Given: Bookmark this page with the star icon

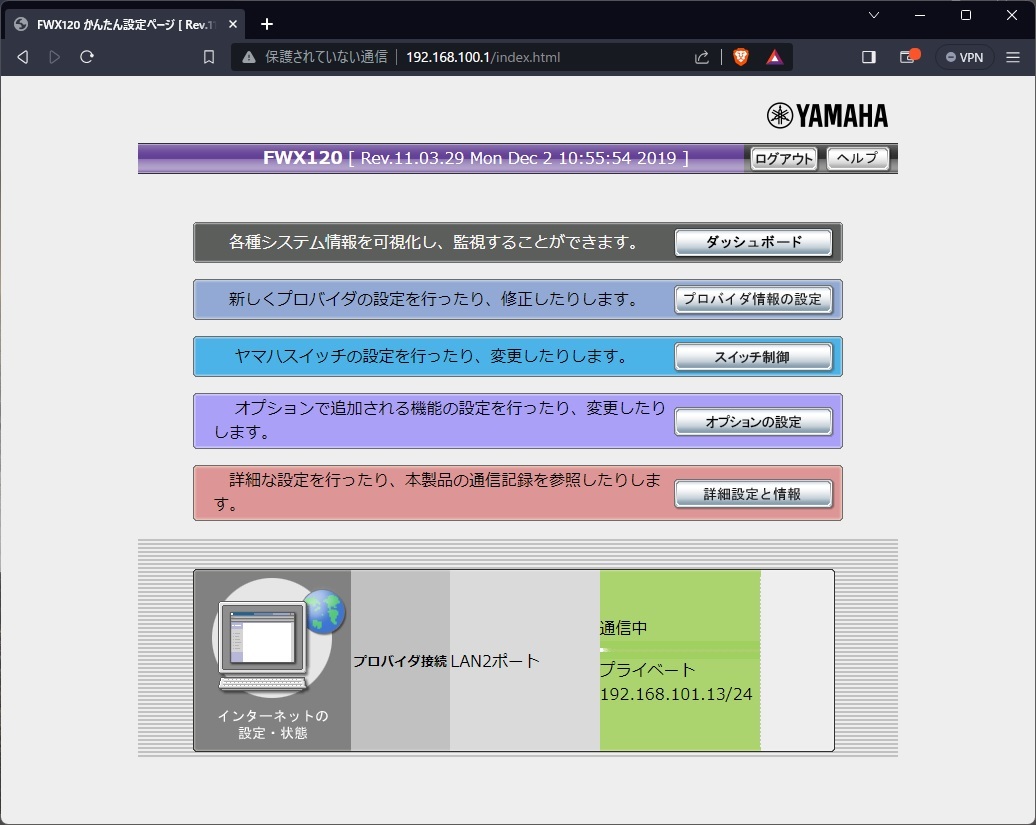Looking at the screenshot, I should click(x=207, y=57).
